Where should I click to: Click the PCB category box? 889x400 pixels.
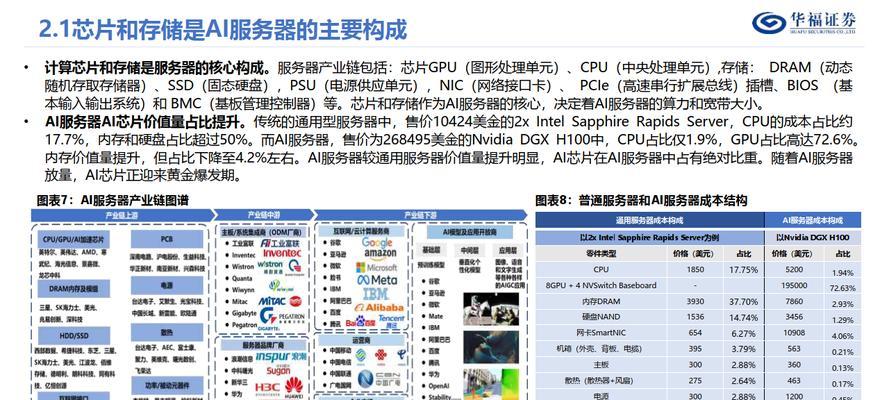point(167,239)
